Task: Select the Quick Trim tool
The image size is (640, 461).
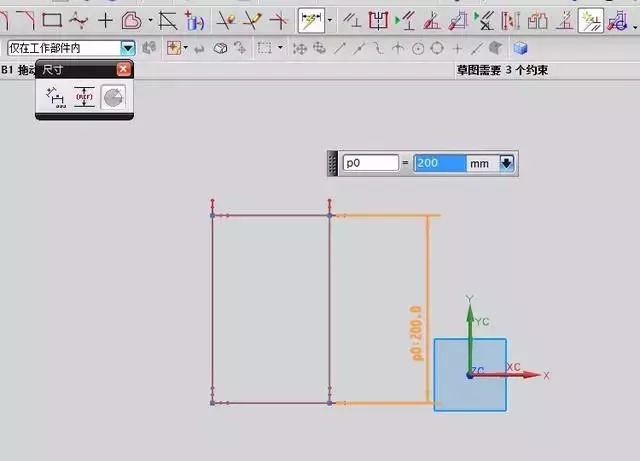Action: click(227, 19)
